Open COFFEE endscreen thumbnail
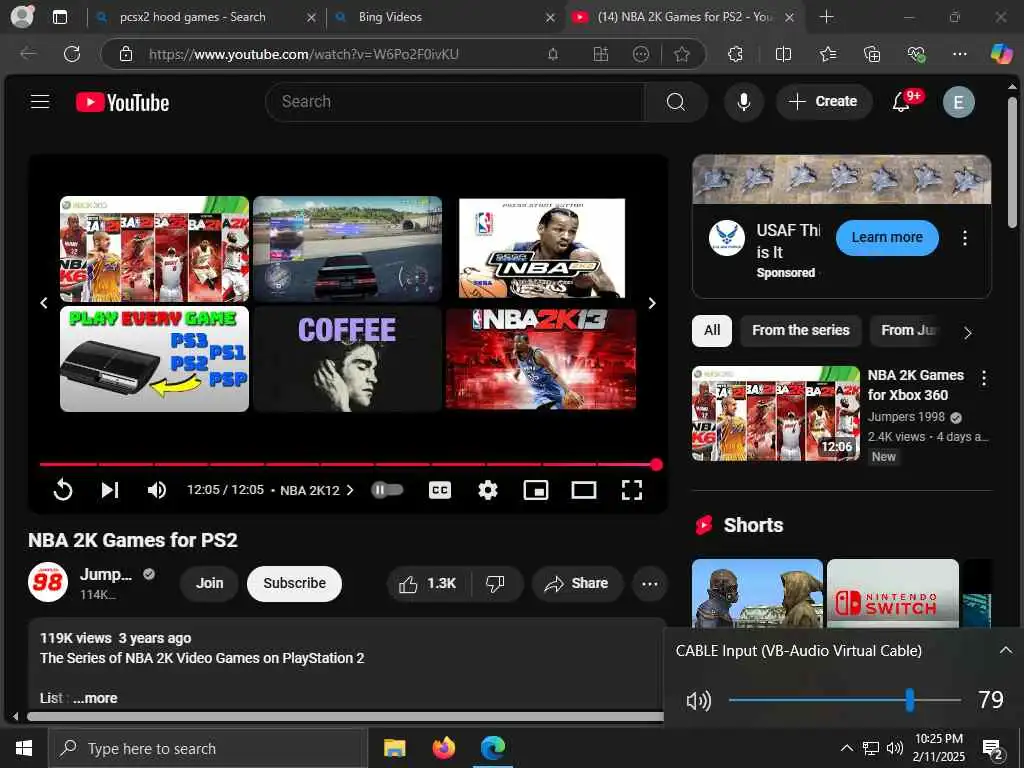Screen dimensions: 1024x768 click(347, 359)
